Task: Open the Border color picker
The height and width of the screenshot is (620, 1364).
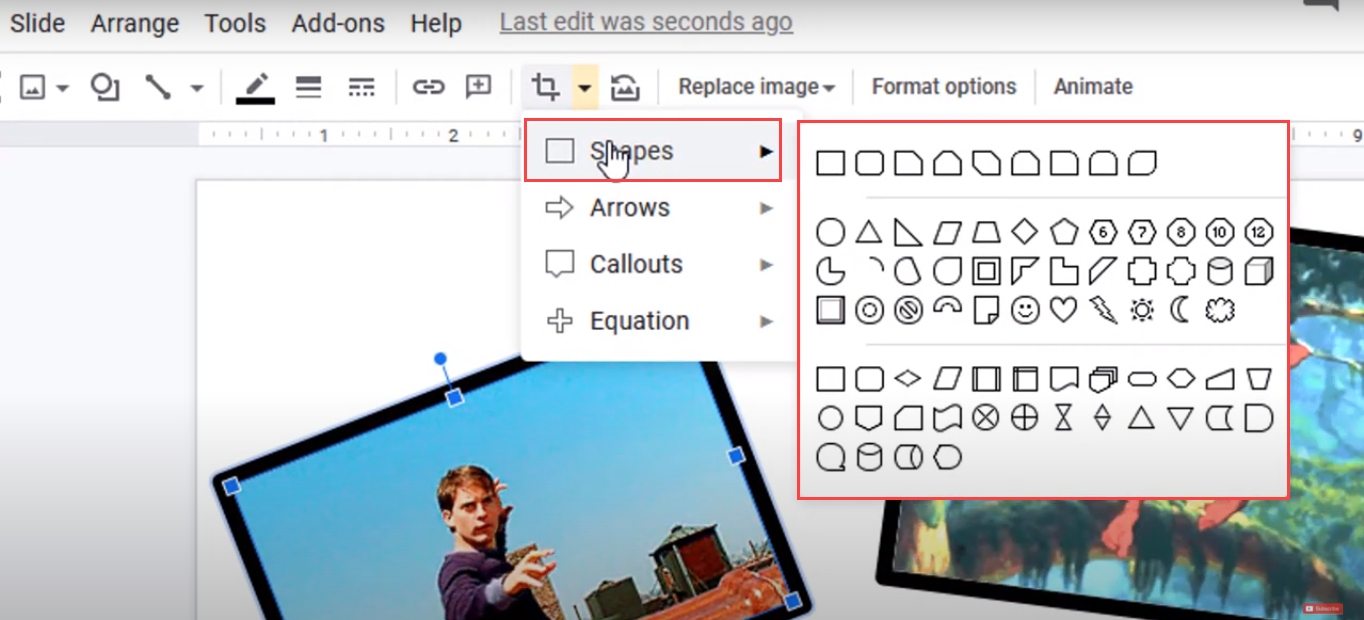Action: point(255,87)
